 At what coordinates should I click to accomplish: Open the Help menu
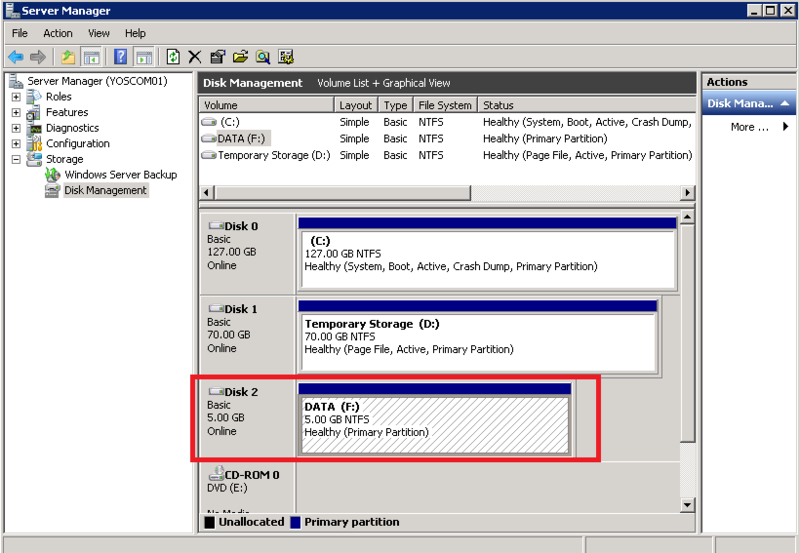(135, 33)
